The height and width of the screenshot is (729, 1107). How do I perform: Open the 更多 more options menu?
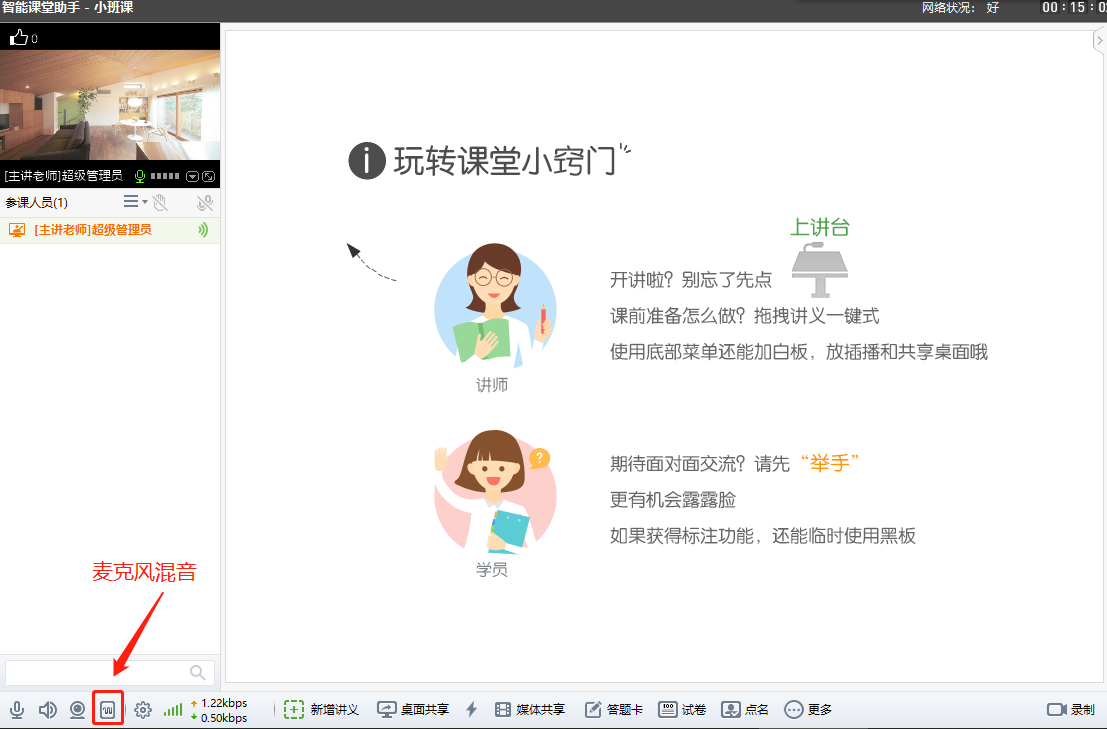click(x=808, y=710)
